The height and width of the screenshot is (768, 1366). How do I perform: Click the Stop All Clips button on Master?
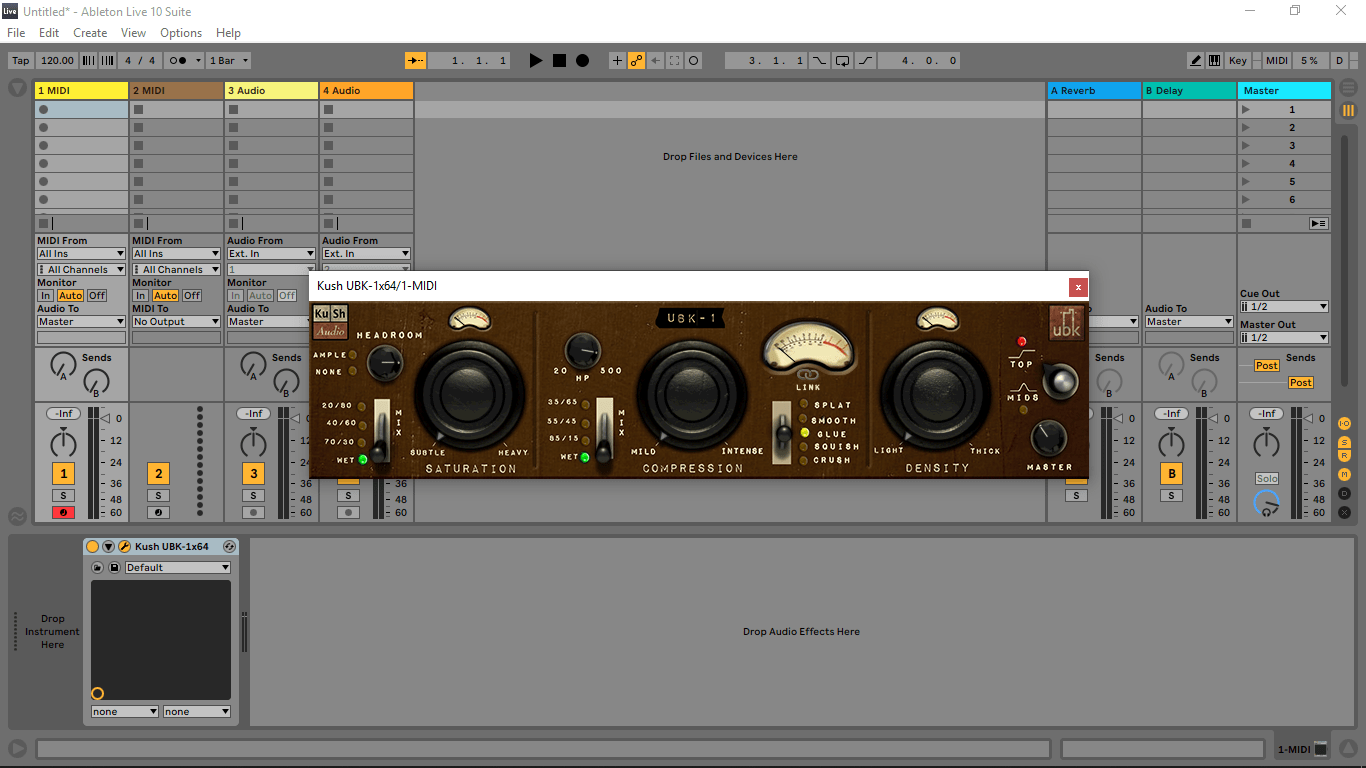click(1245, 223)
